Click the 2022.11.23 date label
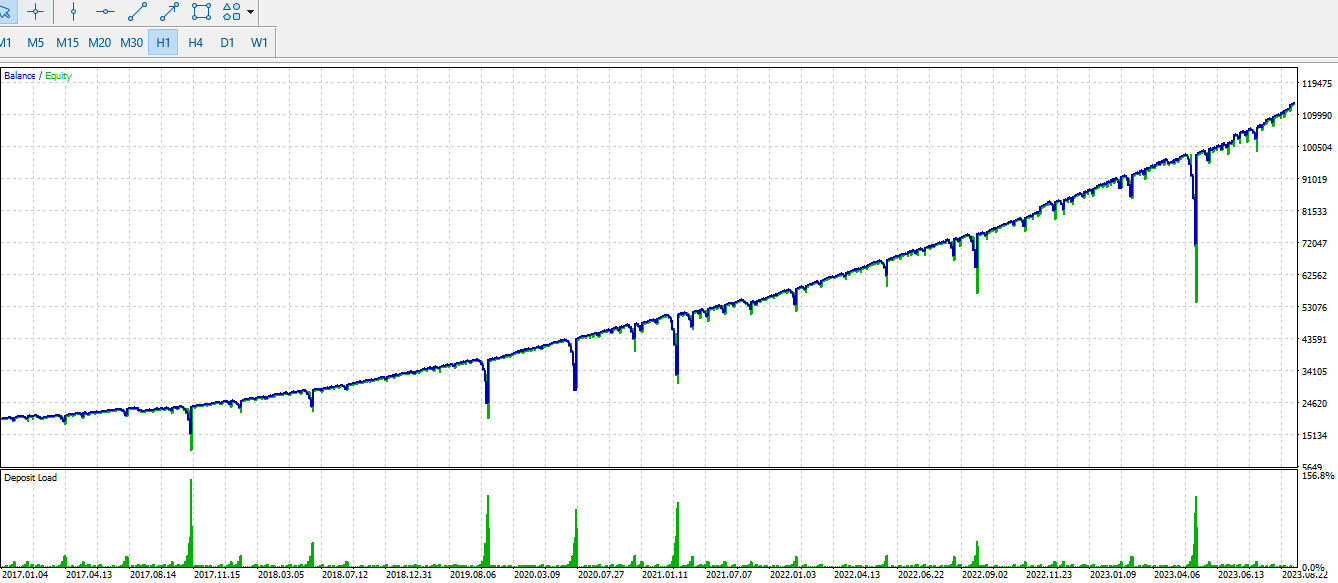Image resolution: width=1338 pixels, height=583 pixels. (1049, 575)
